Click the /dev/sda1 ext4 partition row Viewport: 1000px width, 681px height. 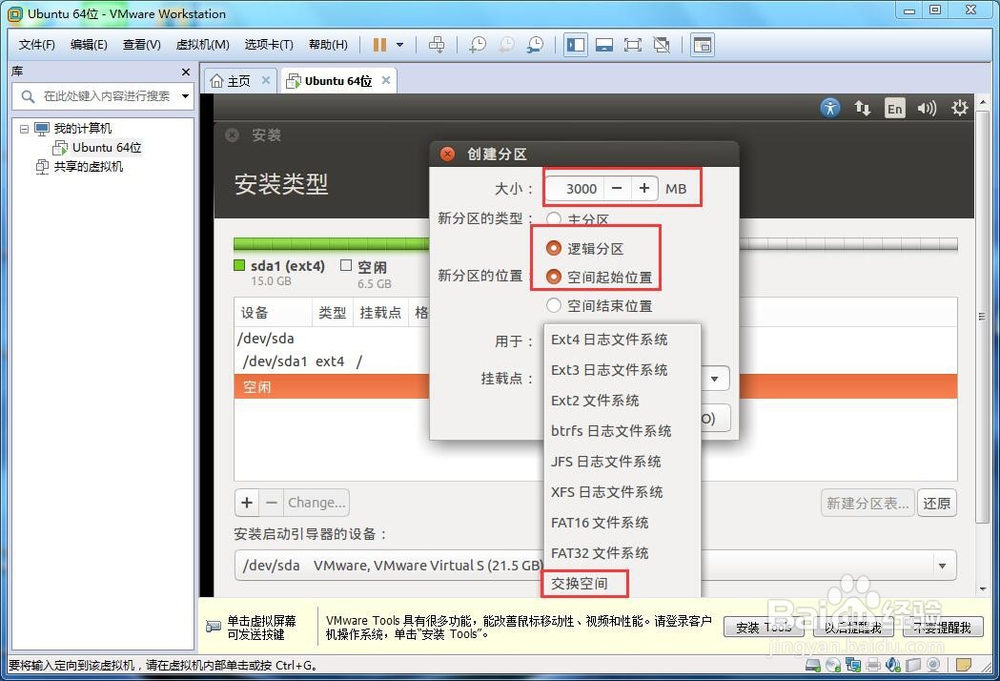point(332,362)
